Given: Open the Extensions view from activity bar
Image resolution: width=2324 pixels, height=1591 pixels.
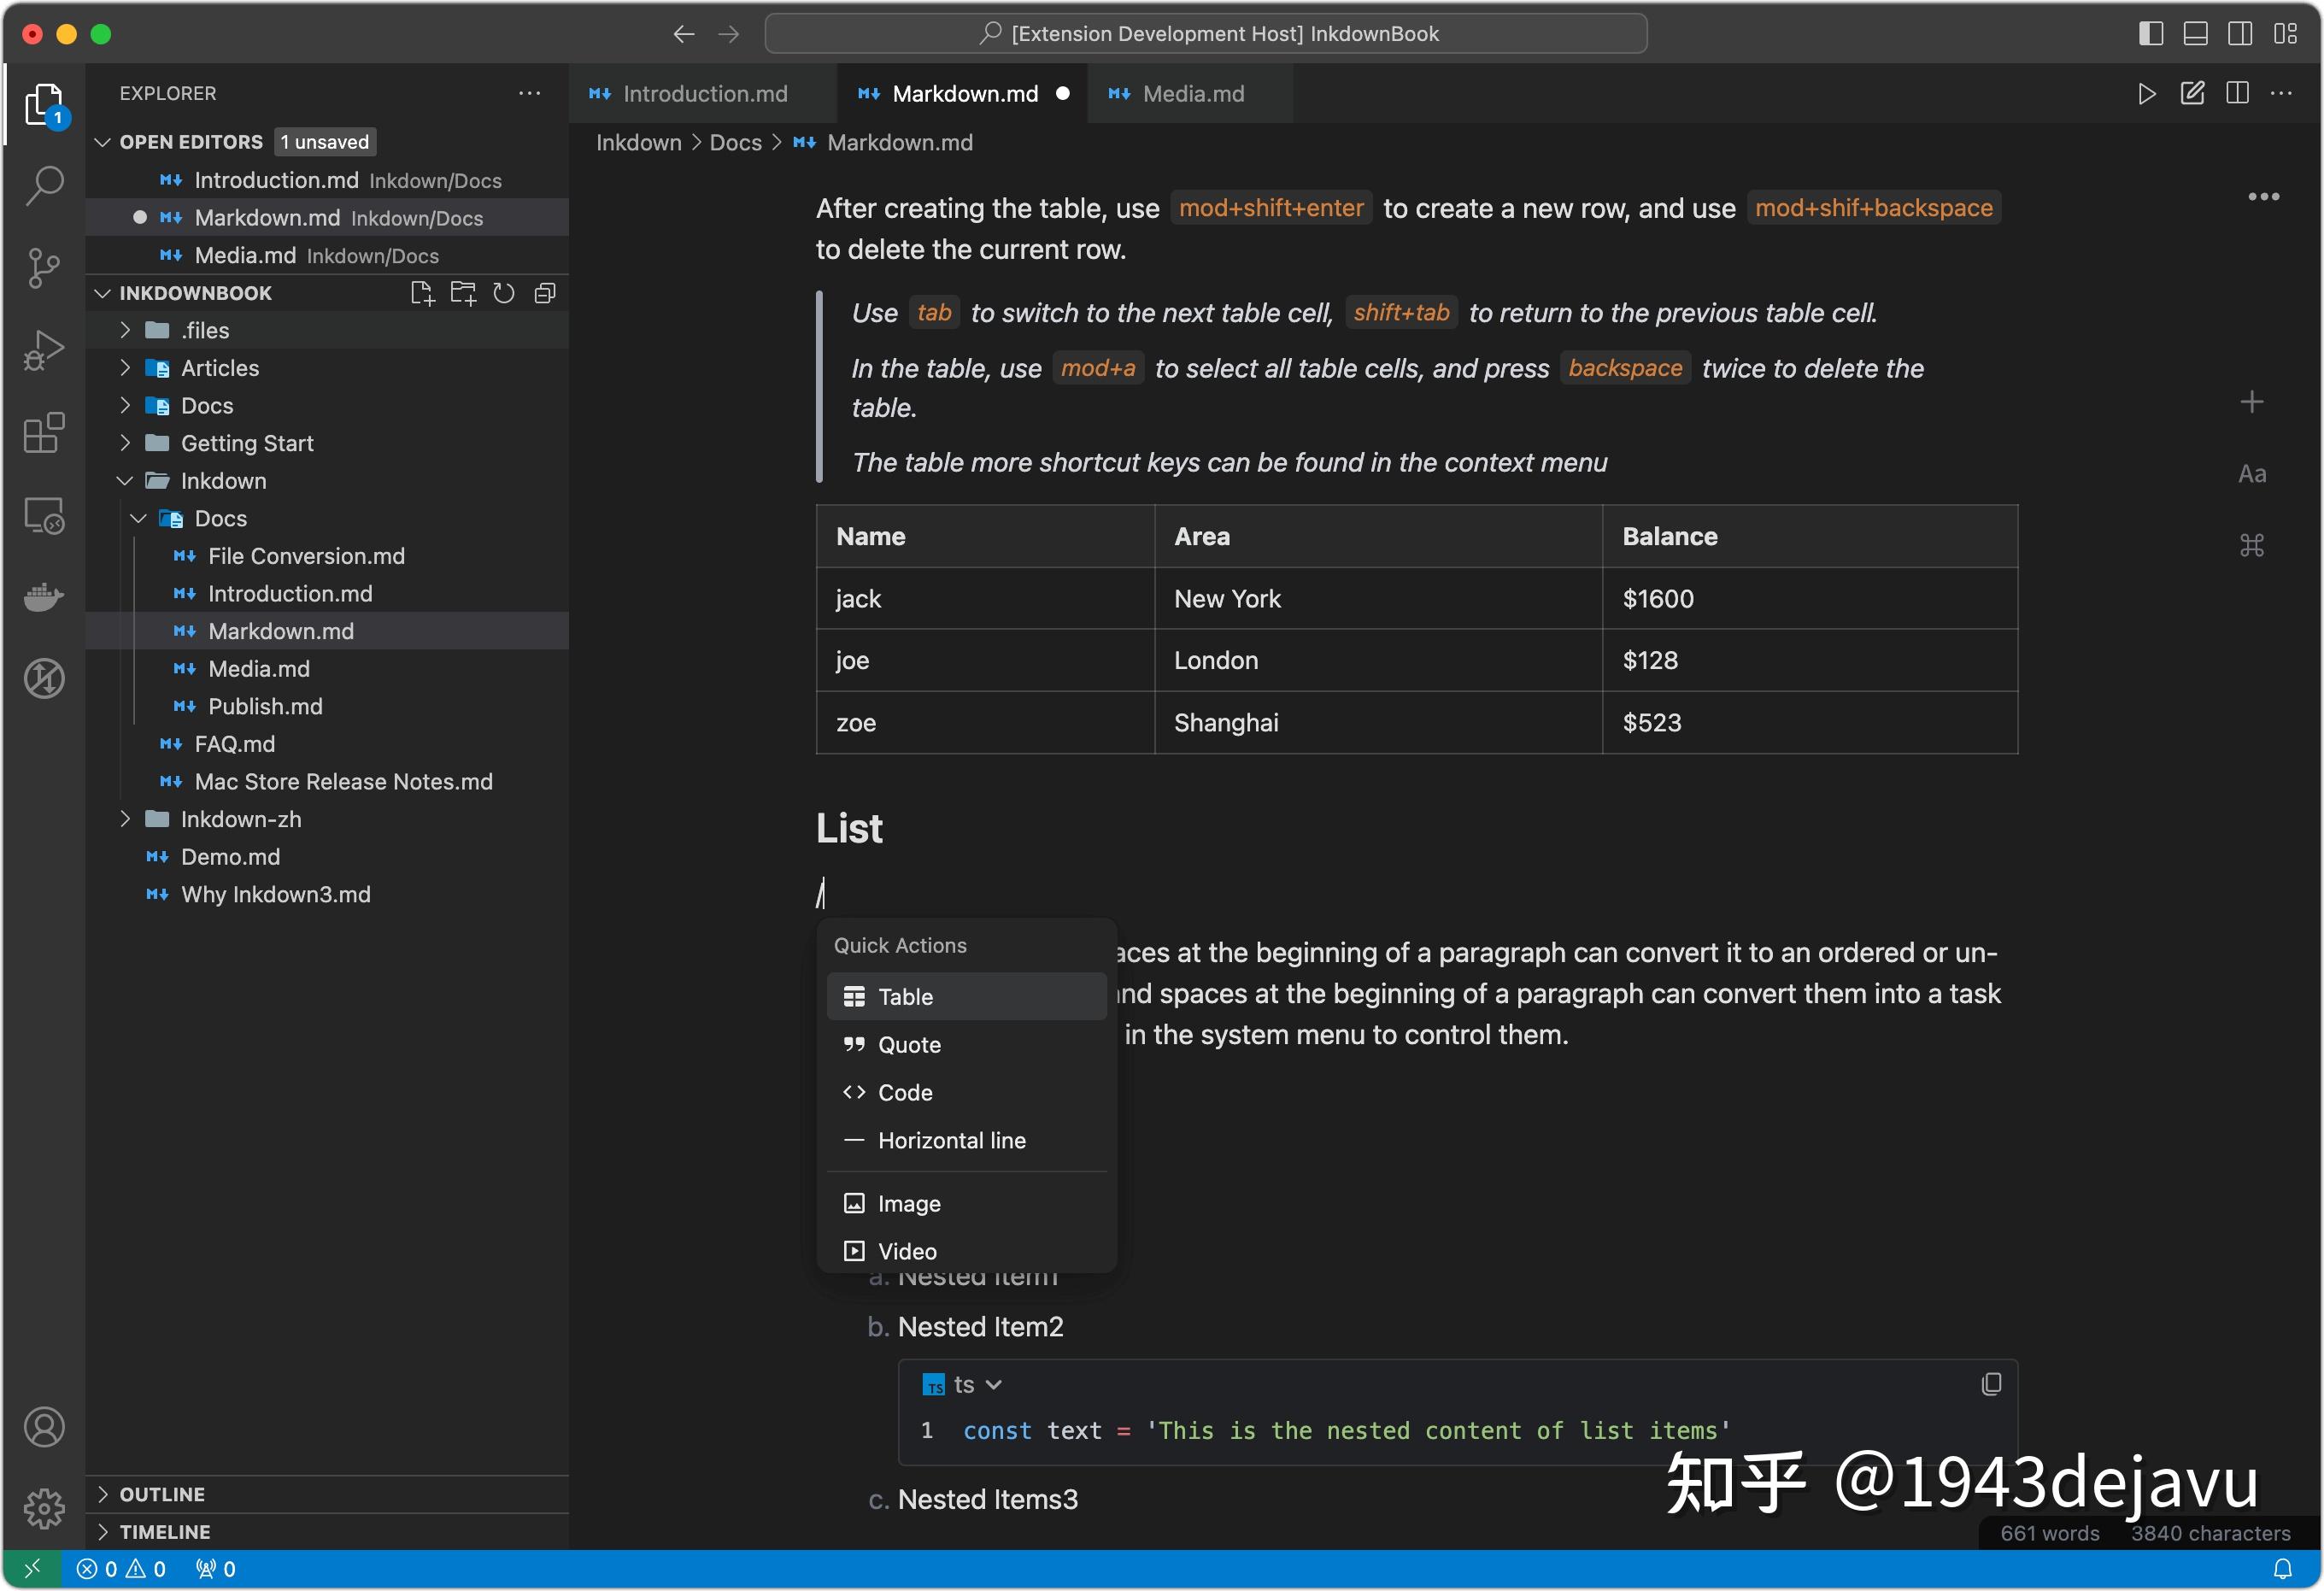Looking at the screenshot, I should 44,433.
